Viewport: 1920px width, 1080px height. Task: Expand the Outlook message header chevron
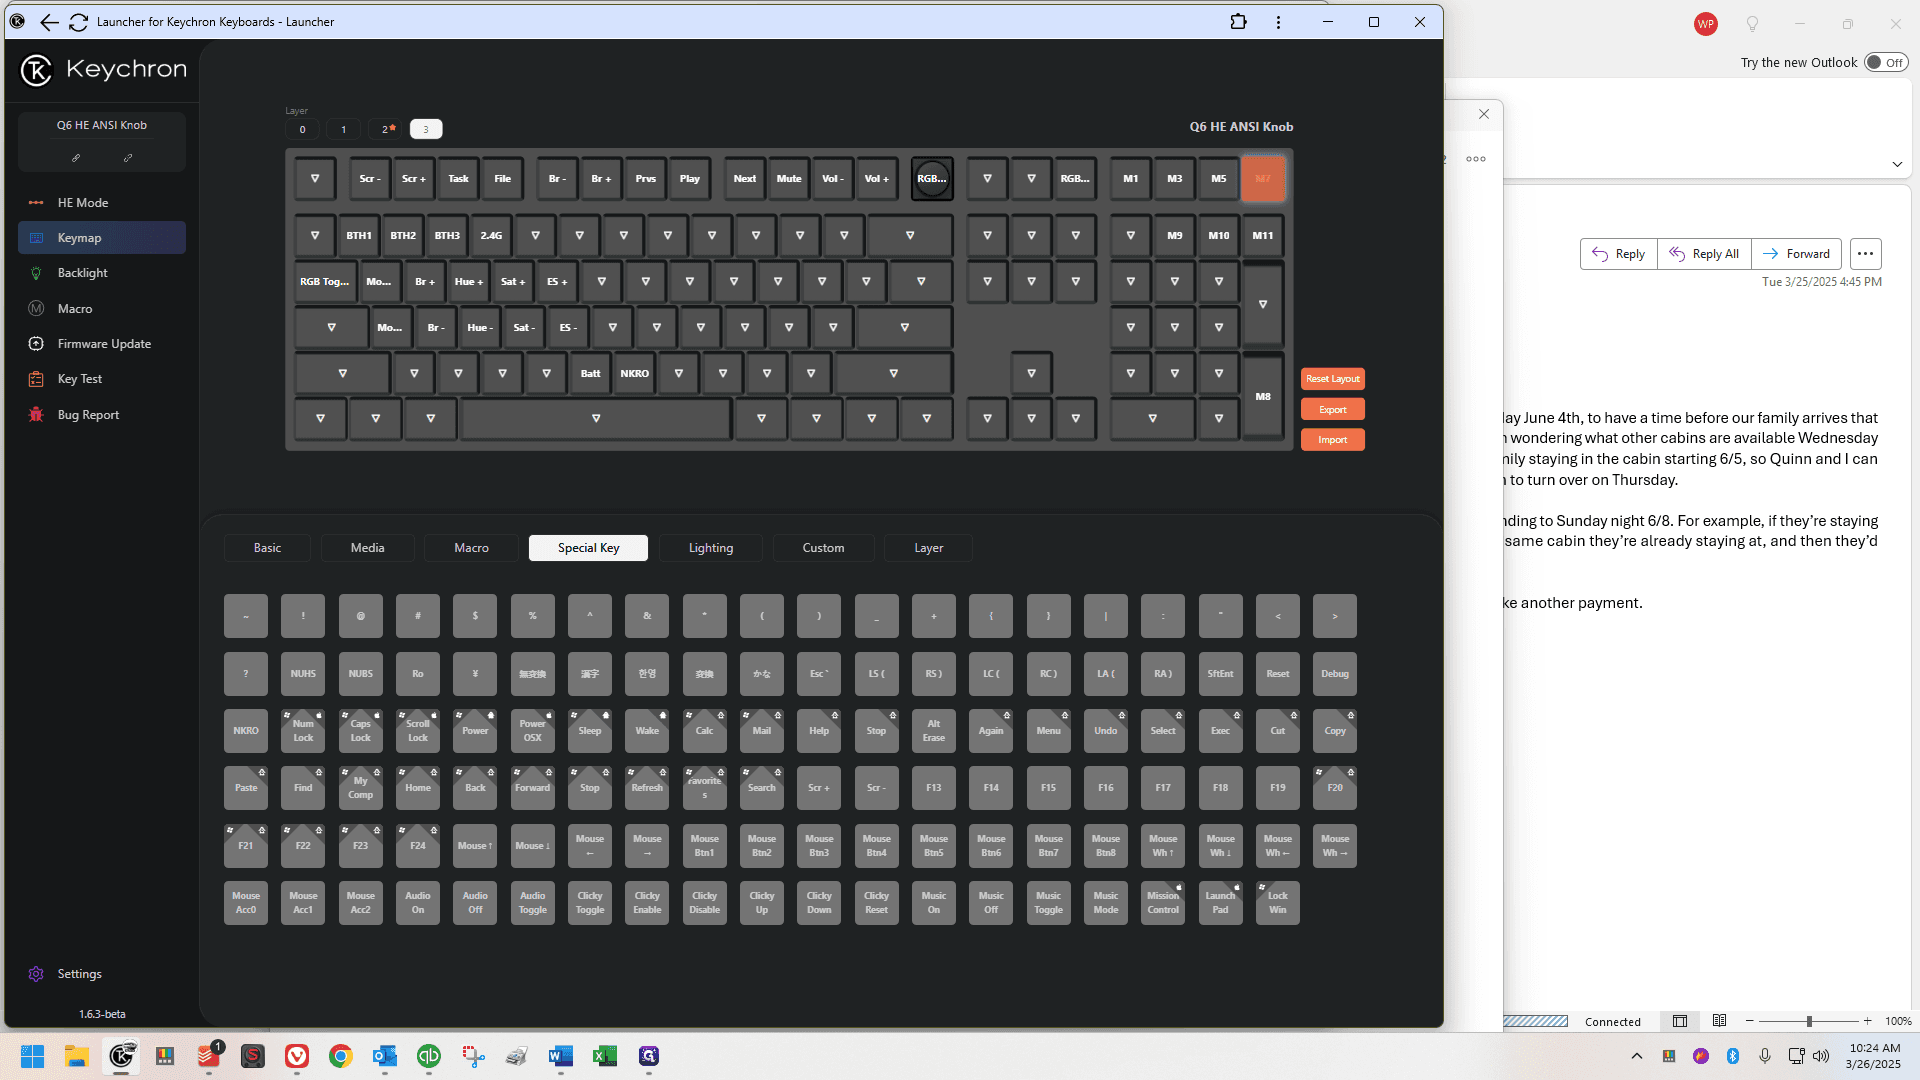pyautogui.click(x=1897, y=164)
